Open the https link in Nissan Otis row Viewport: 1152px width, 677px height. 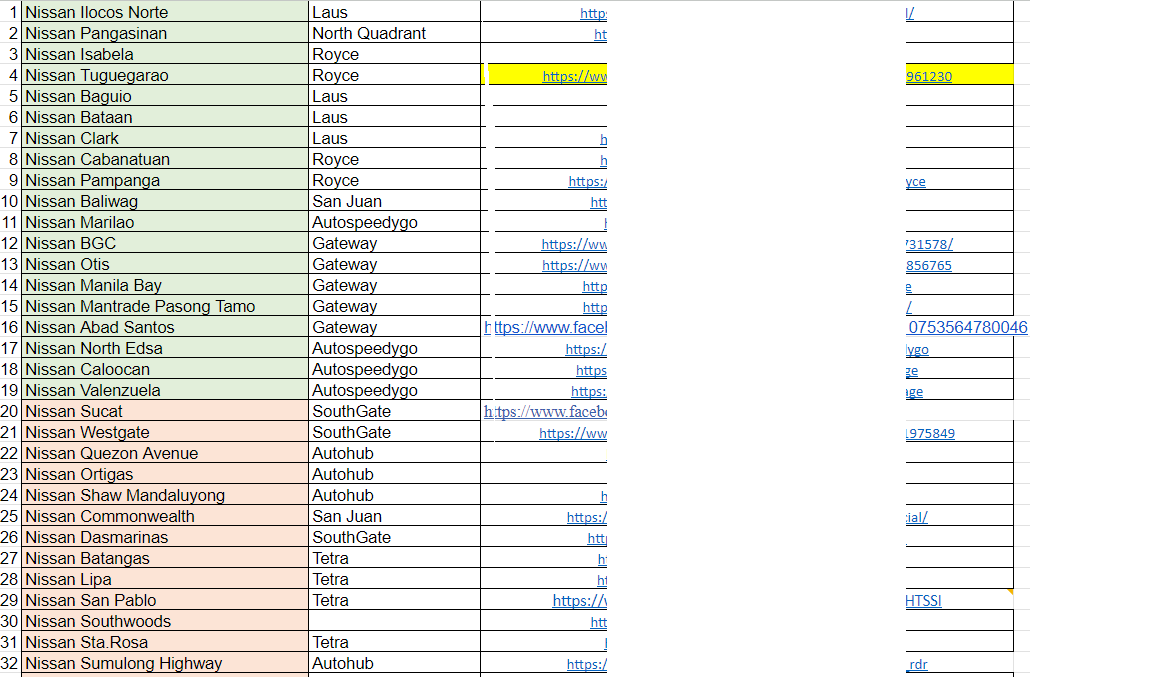point(575,265)
